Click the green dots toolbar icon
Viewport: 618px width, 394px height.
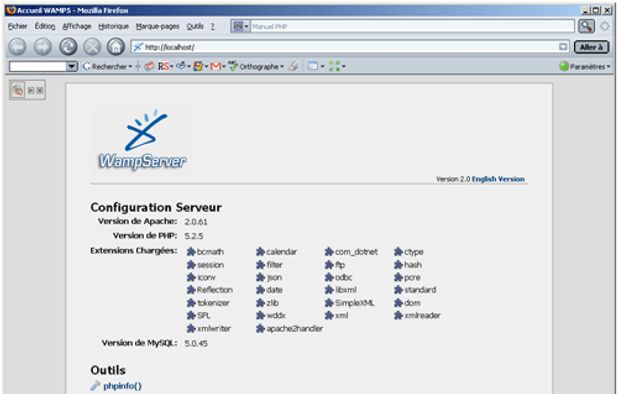point(334,67)
